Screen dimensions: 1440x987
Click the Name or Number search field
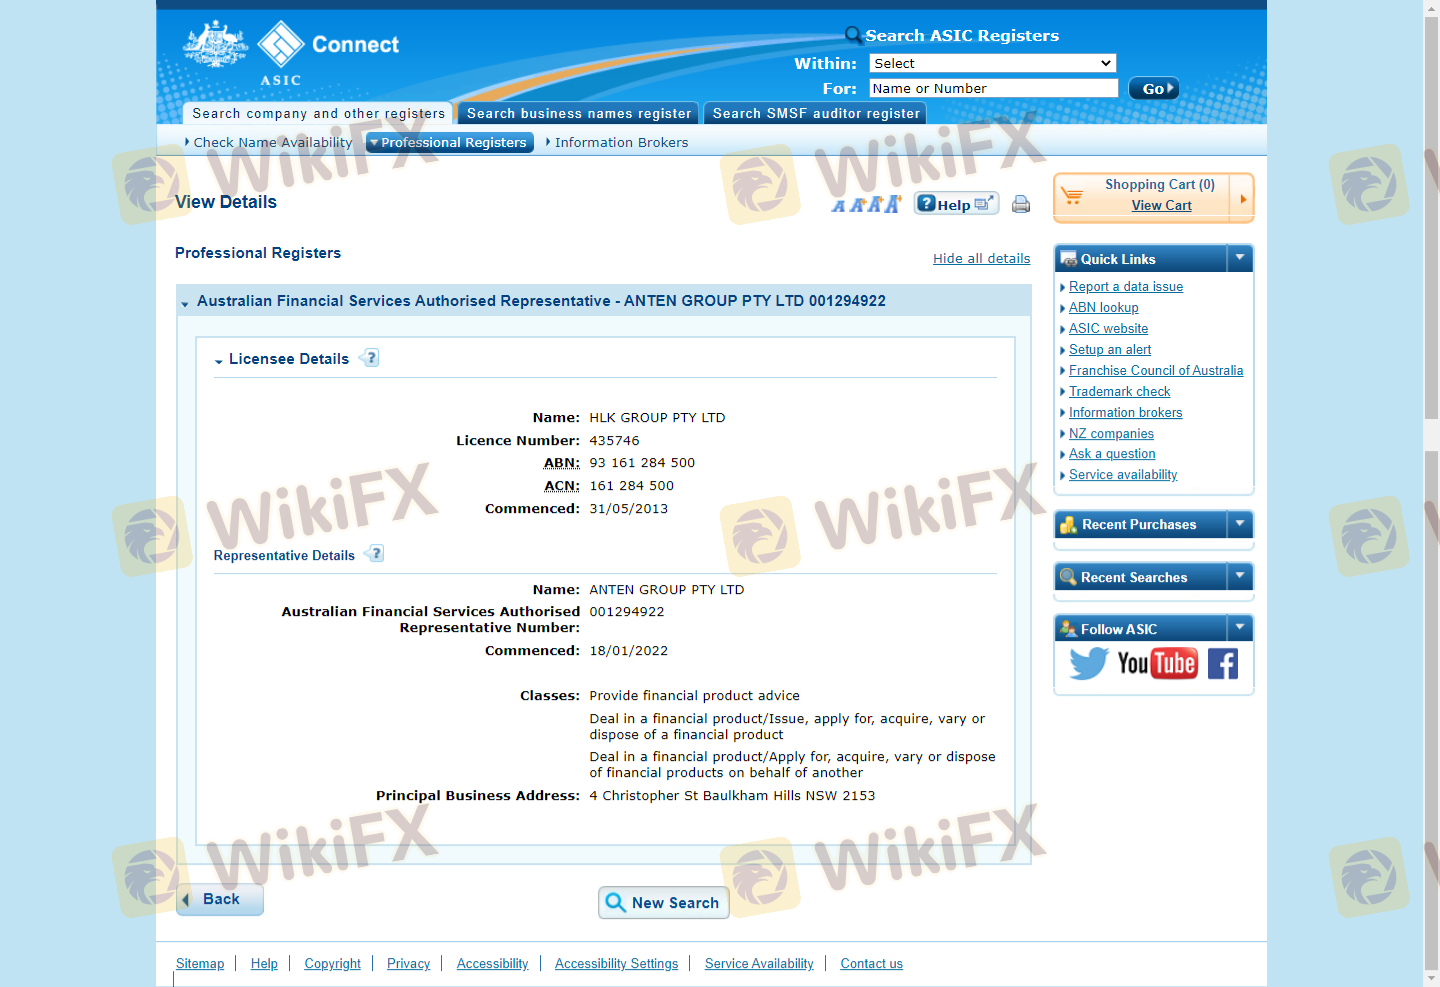tap(992, 88)
